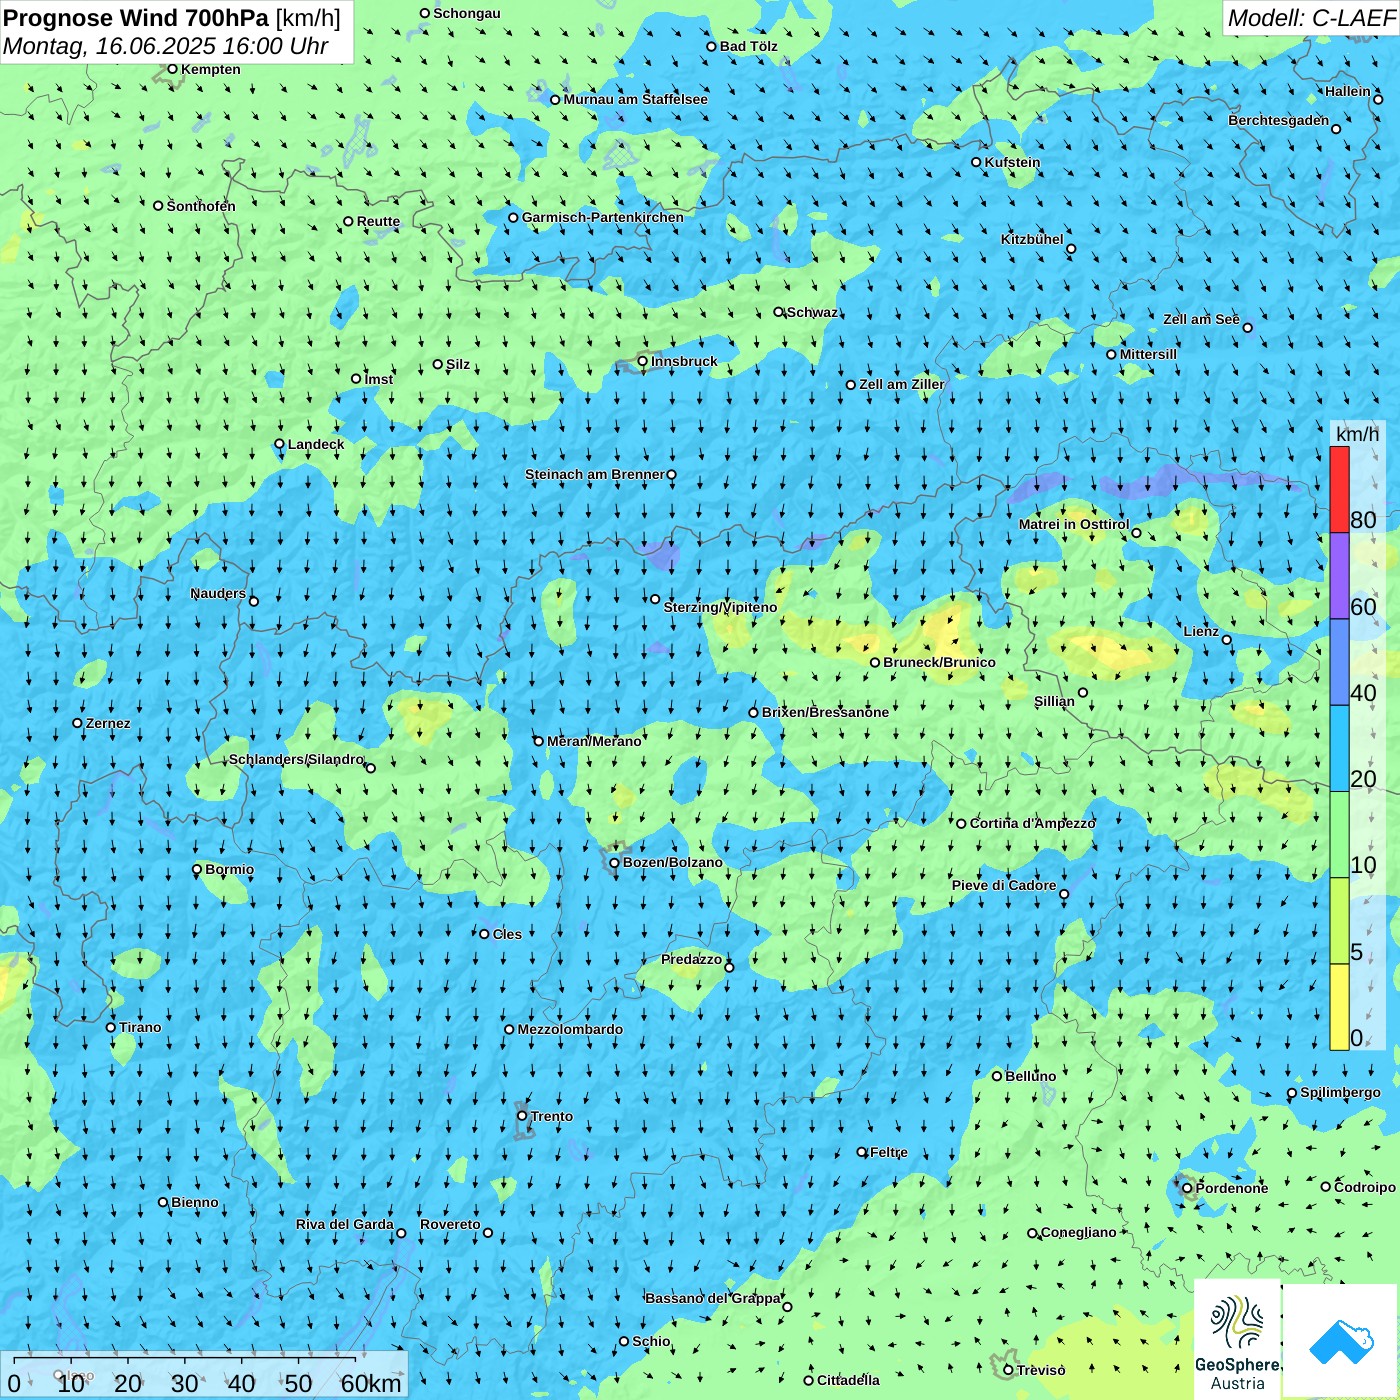Click the 'Kempten' label
Screen dimensions: 1400x1400
211,69
